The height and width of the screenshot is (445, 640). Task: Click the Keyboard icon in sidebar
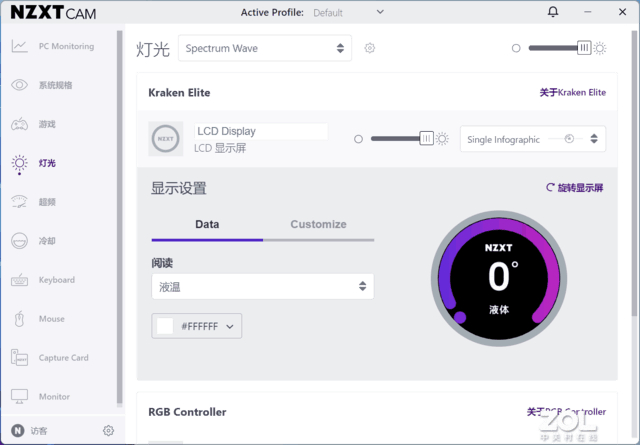19,280
